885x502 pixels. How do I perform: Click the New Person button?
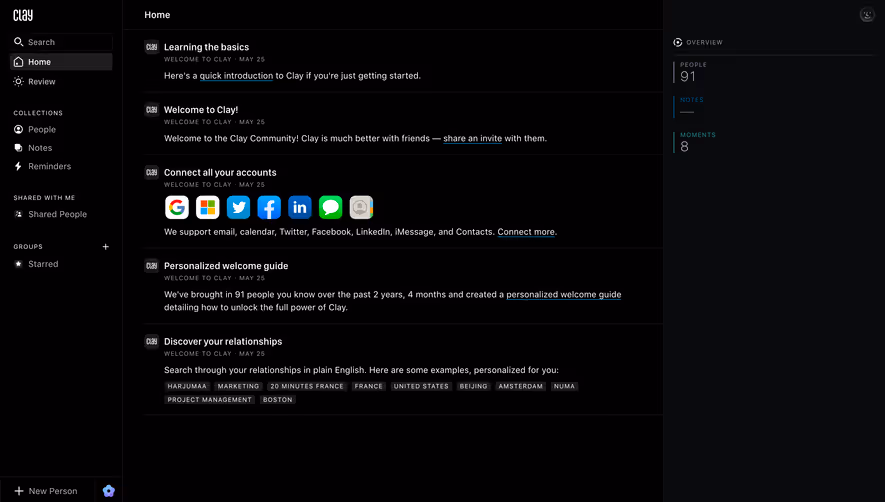(46, 491)
